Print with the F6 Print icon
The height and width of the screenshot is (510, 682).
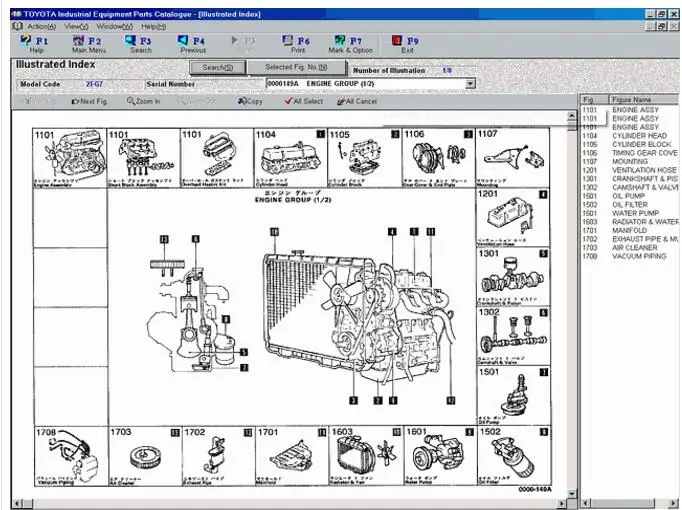click(297, 44)
